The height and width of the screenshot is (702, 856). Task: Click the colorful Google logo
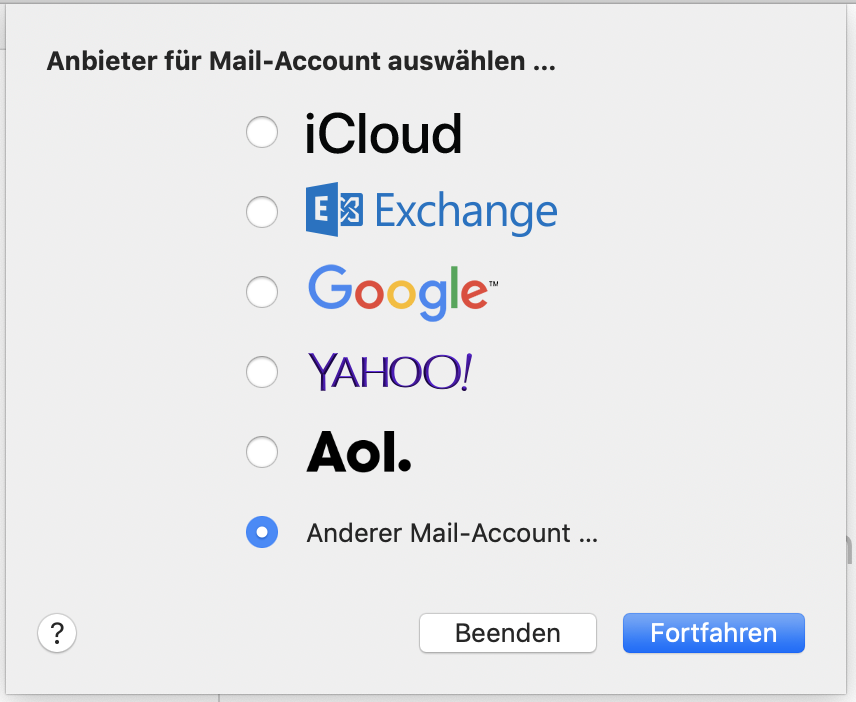(x=397, y=291)
